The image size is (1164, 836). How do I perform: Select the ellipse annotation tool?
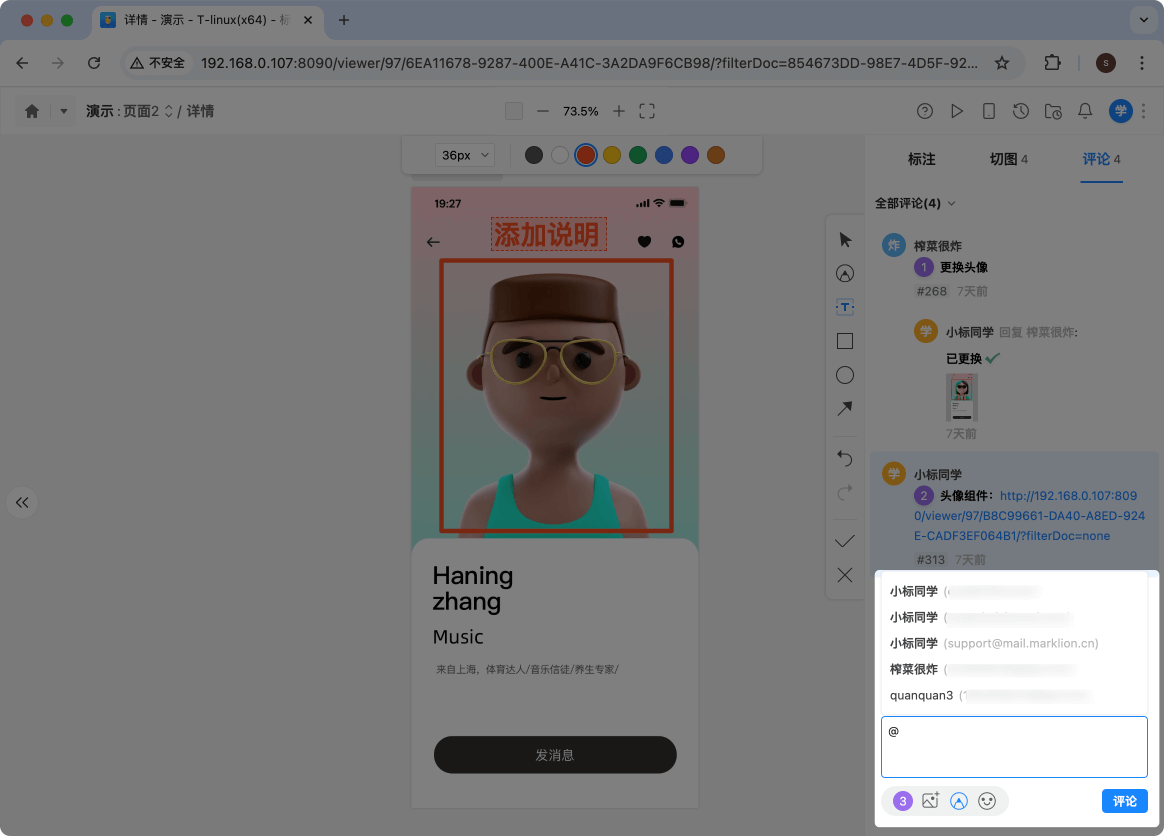click(x=844, y=375)
